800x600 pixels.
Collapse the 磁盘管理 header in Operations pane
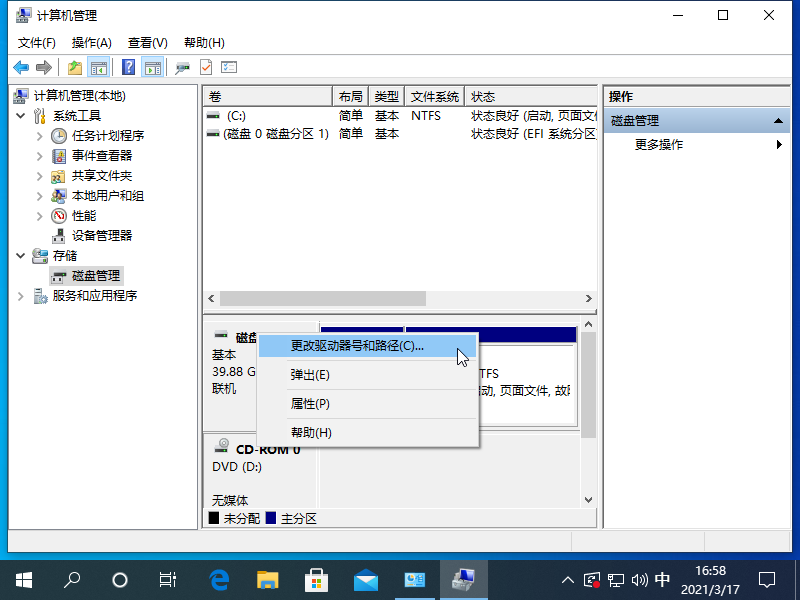click(777, 120)
